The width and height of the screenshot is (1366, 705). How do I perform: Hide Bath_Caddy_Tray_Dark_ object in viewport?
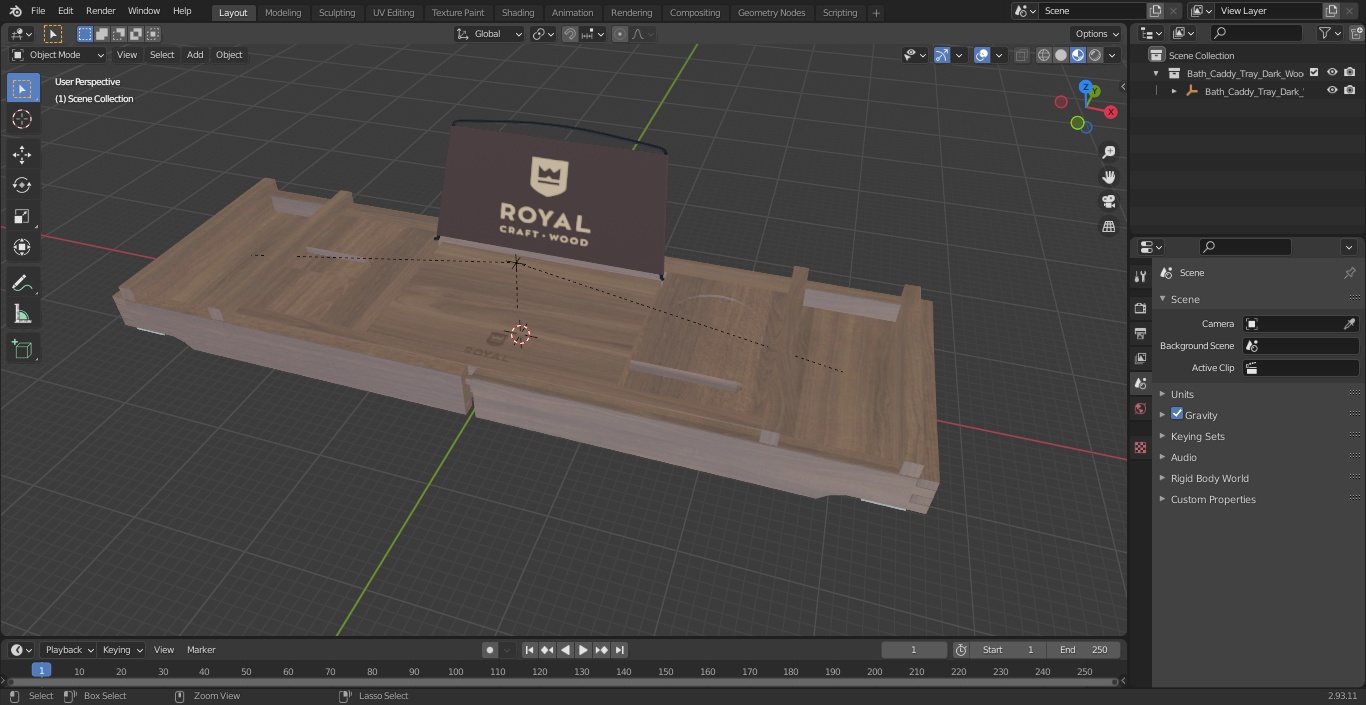click(x=1332, y=90)
